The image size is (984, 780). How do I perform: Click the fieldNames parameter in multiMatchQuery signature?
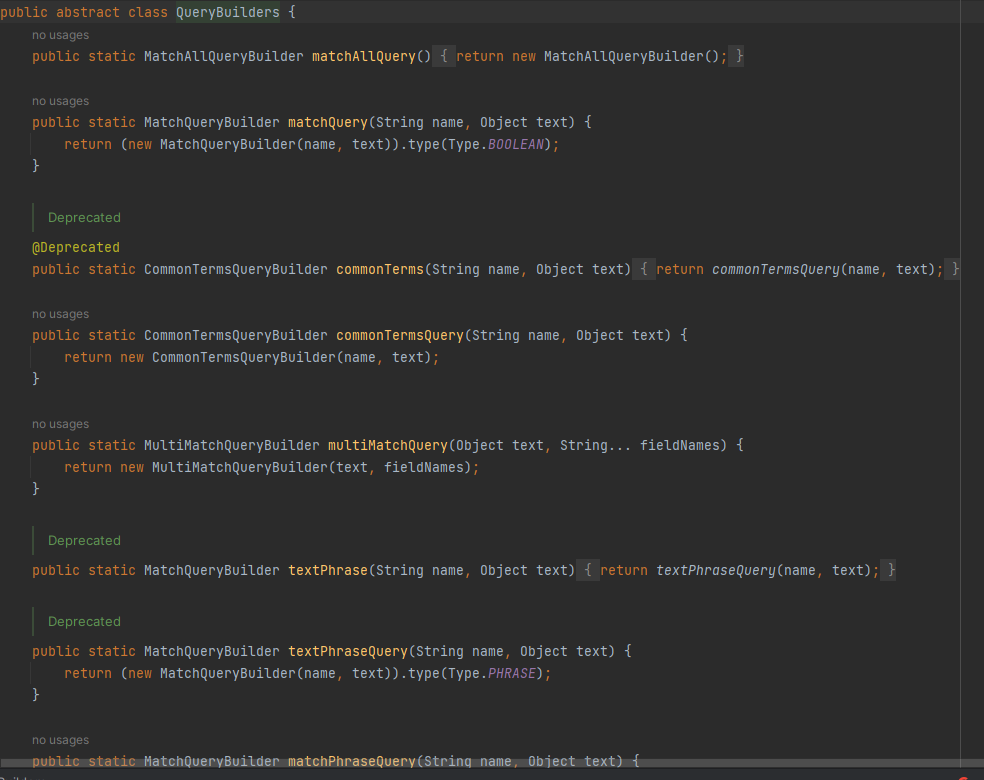(680, 446)
